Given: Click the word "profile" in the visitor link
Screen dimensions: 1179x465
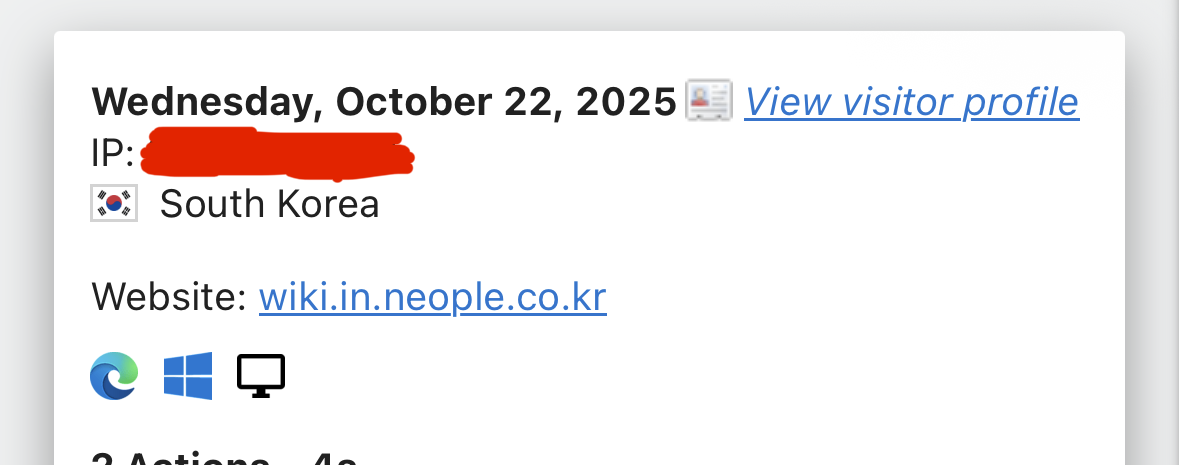Looking at the screenshot, I should (x=1020, y=101).
